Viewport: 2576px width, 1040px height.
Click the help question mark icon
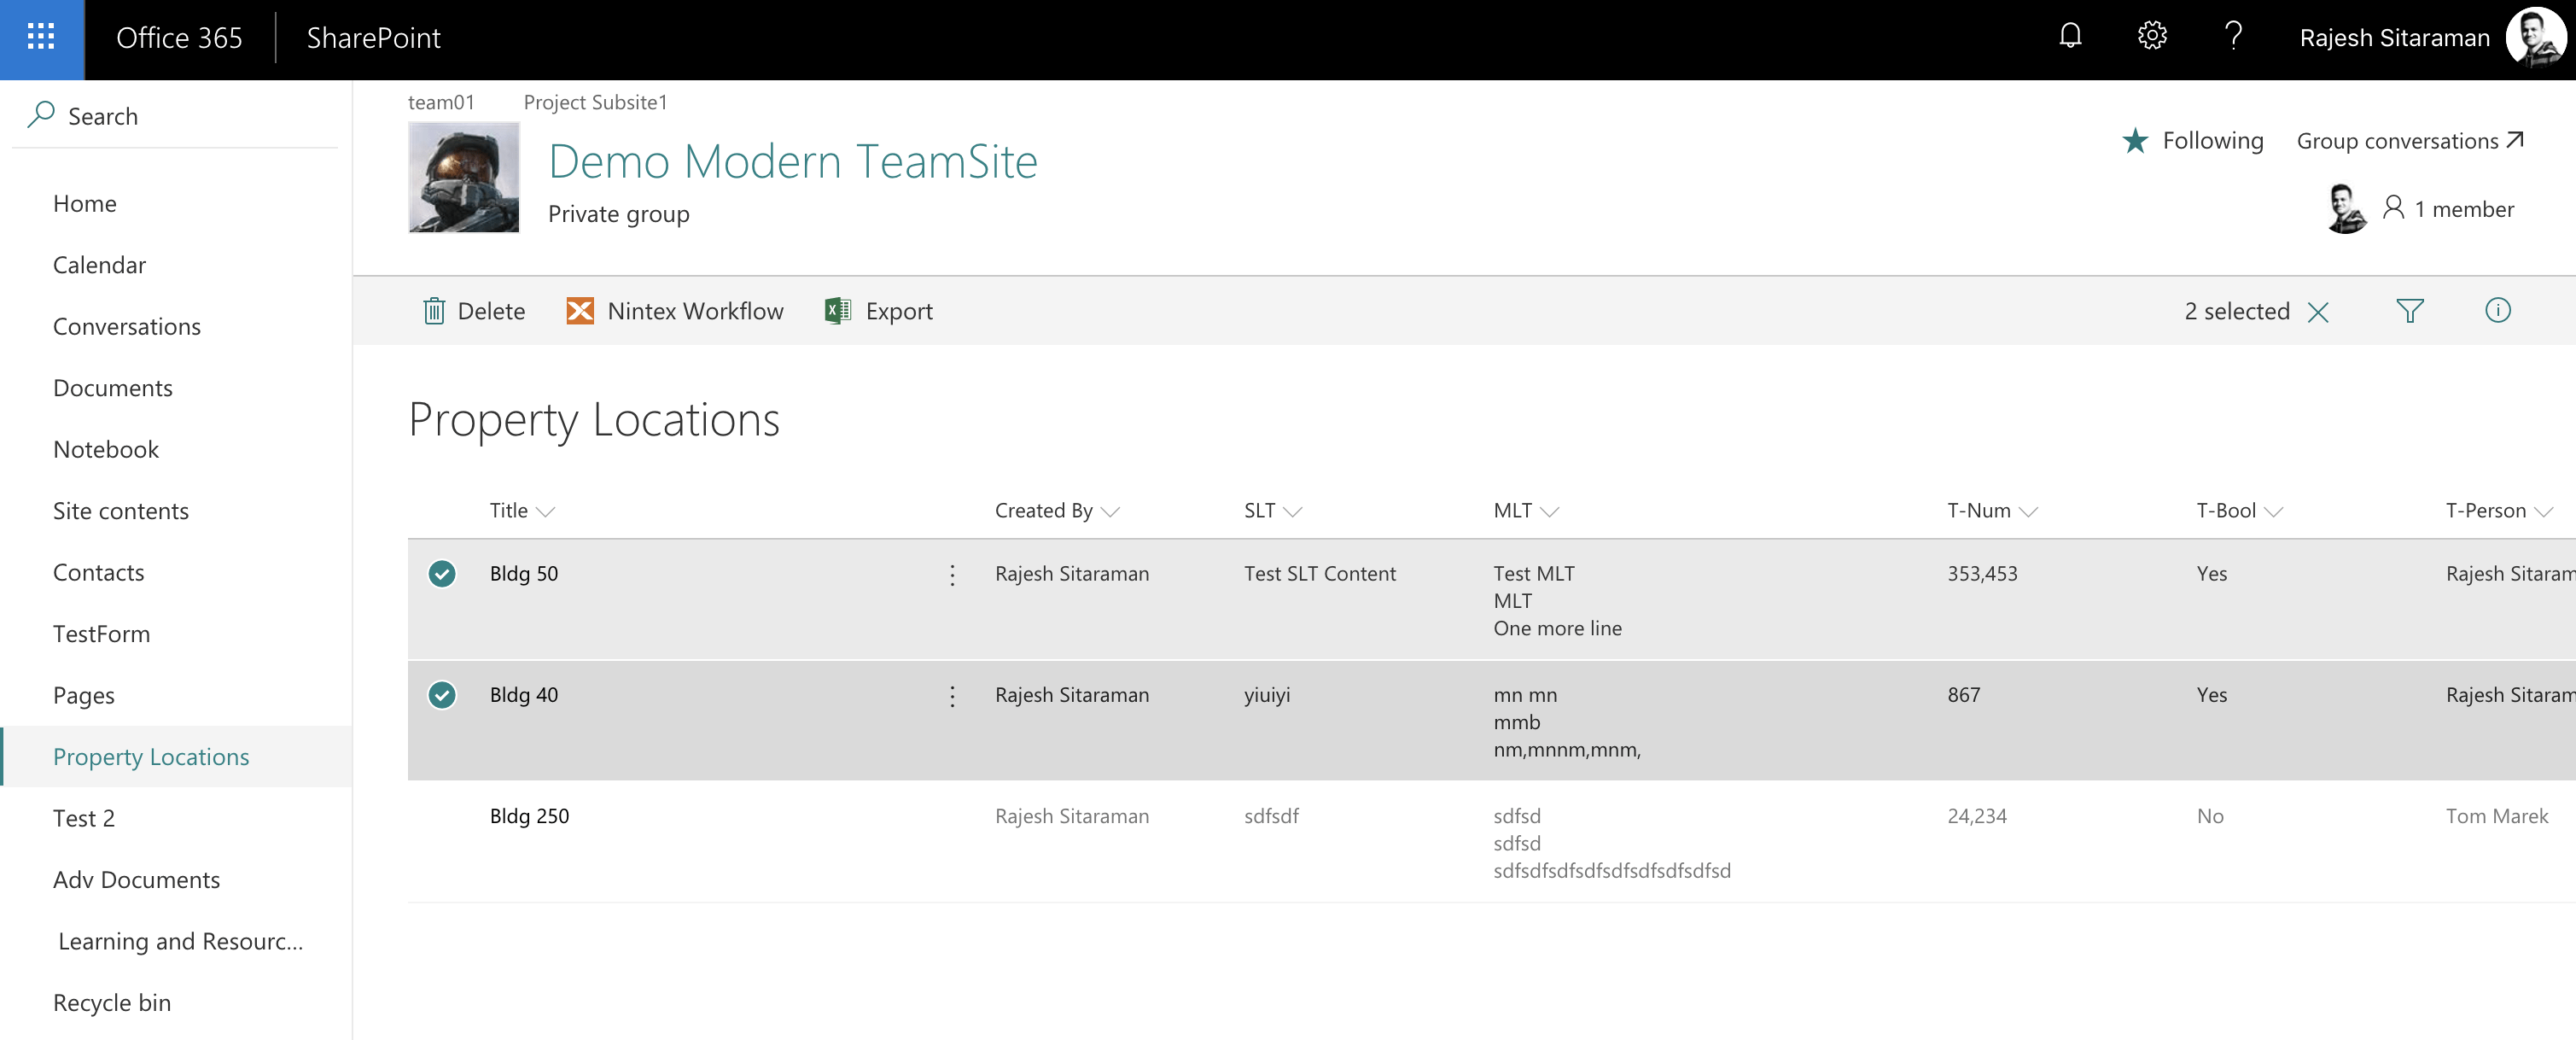point(2232,37)
